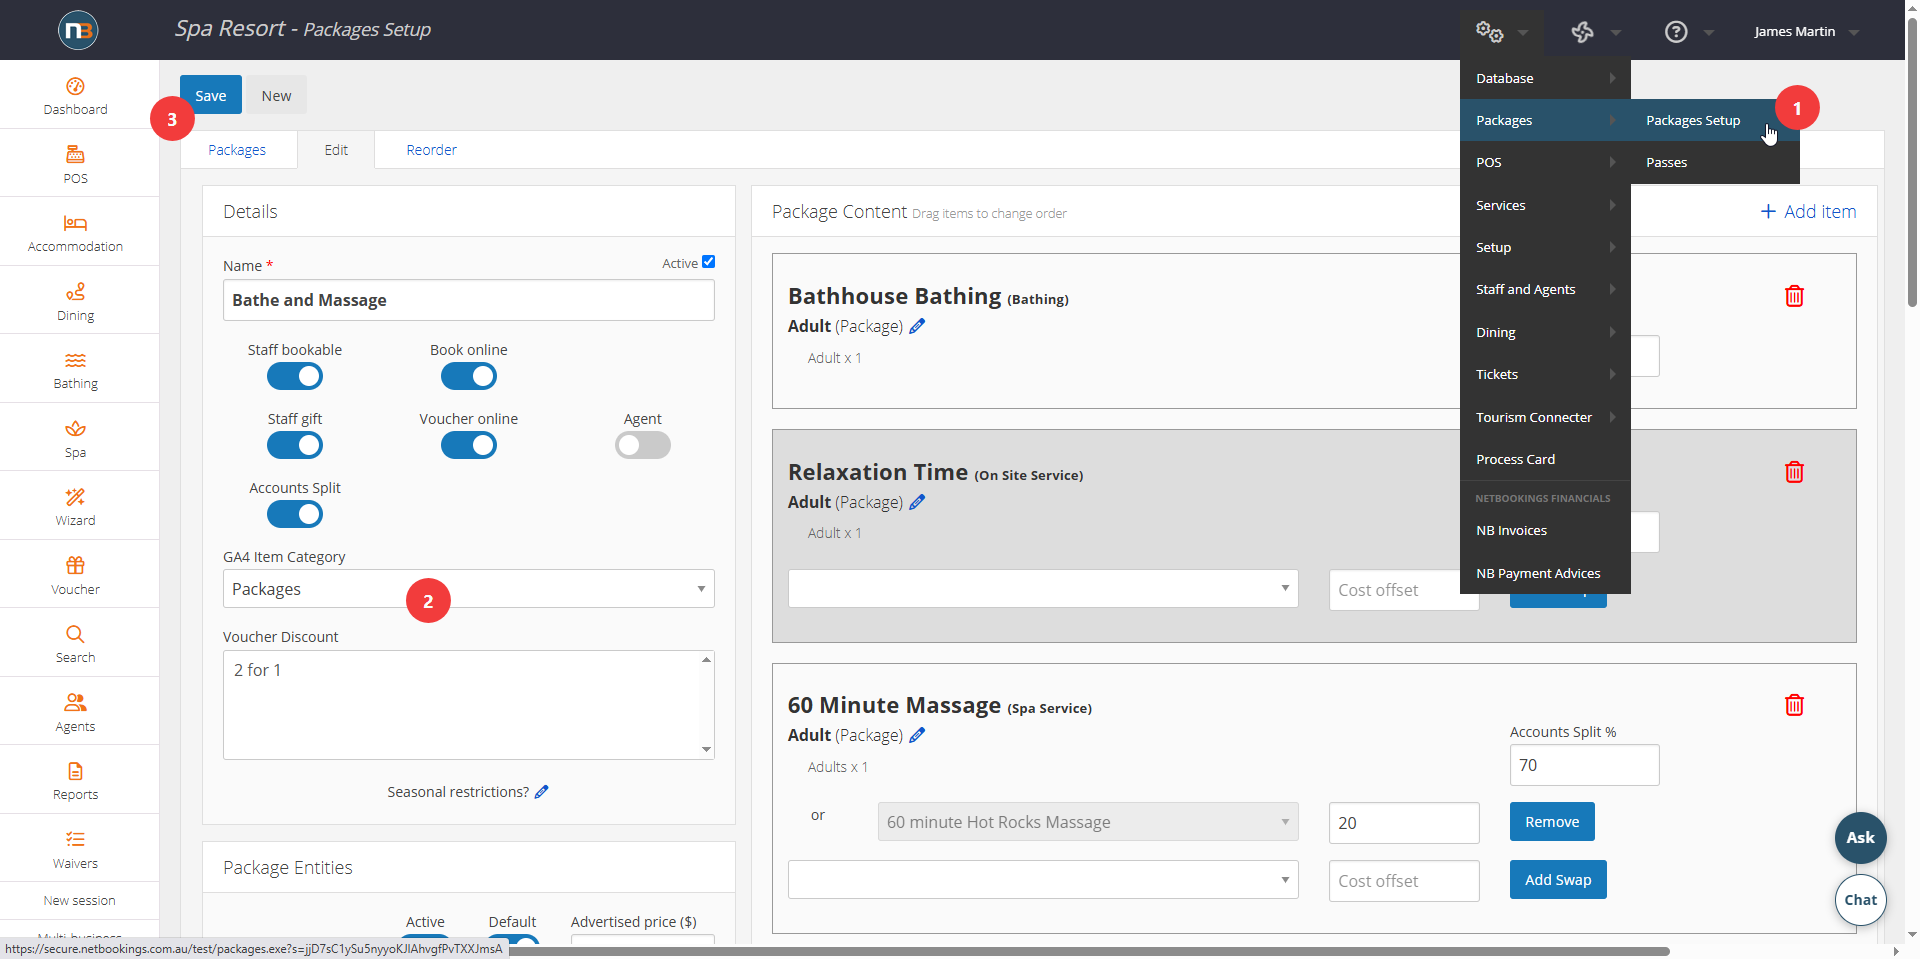Open Process Card menu entry
Screen dimensions: 1920x959
tap(1545, 459)
